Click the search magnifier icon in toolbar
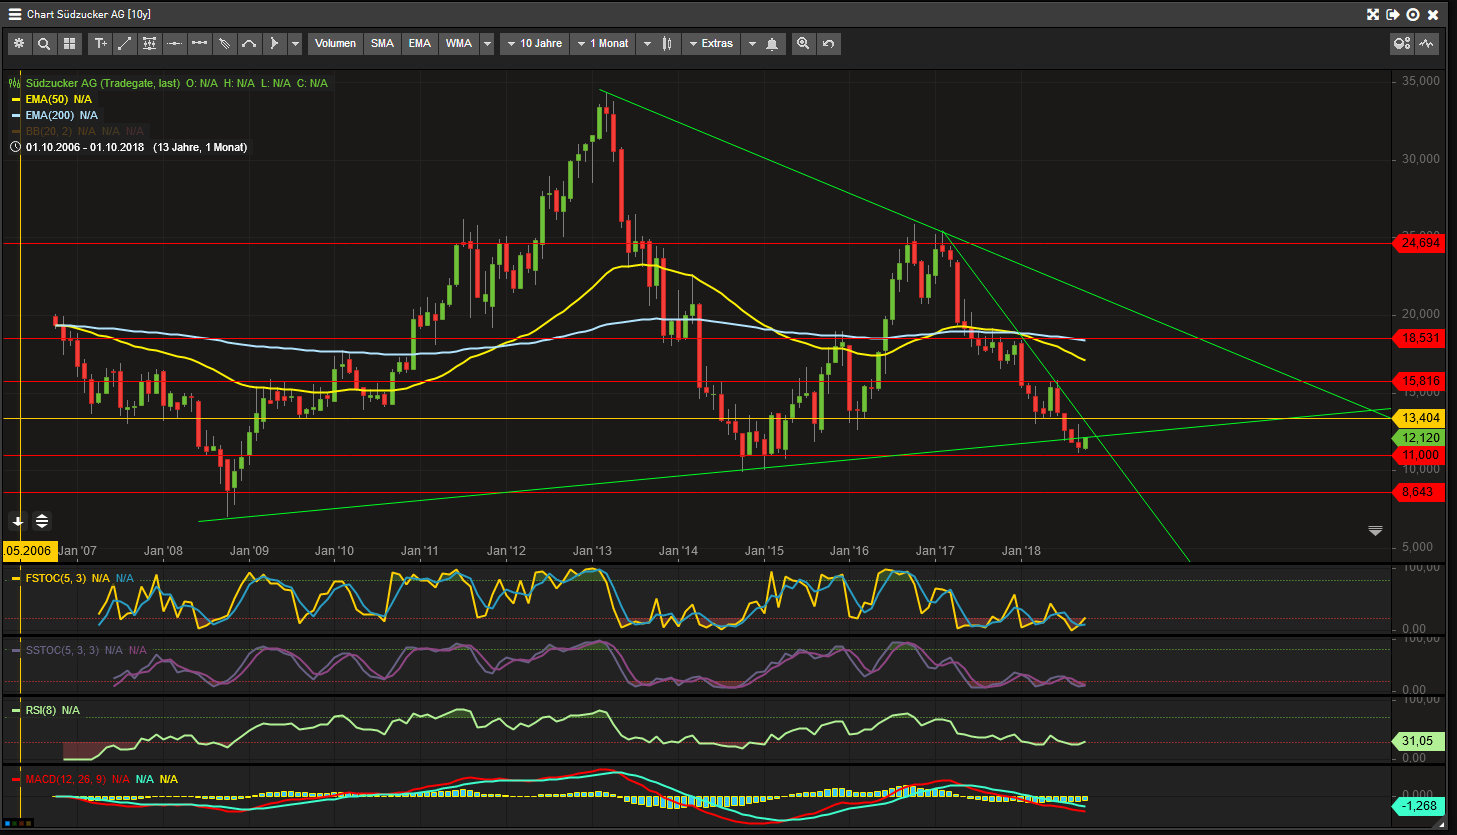This screenshot has height=835, width=1457. tap(44, 44)
